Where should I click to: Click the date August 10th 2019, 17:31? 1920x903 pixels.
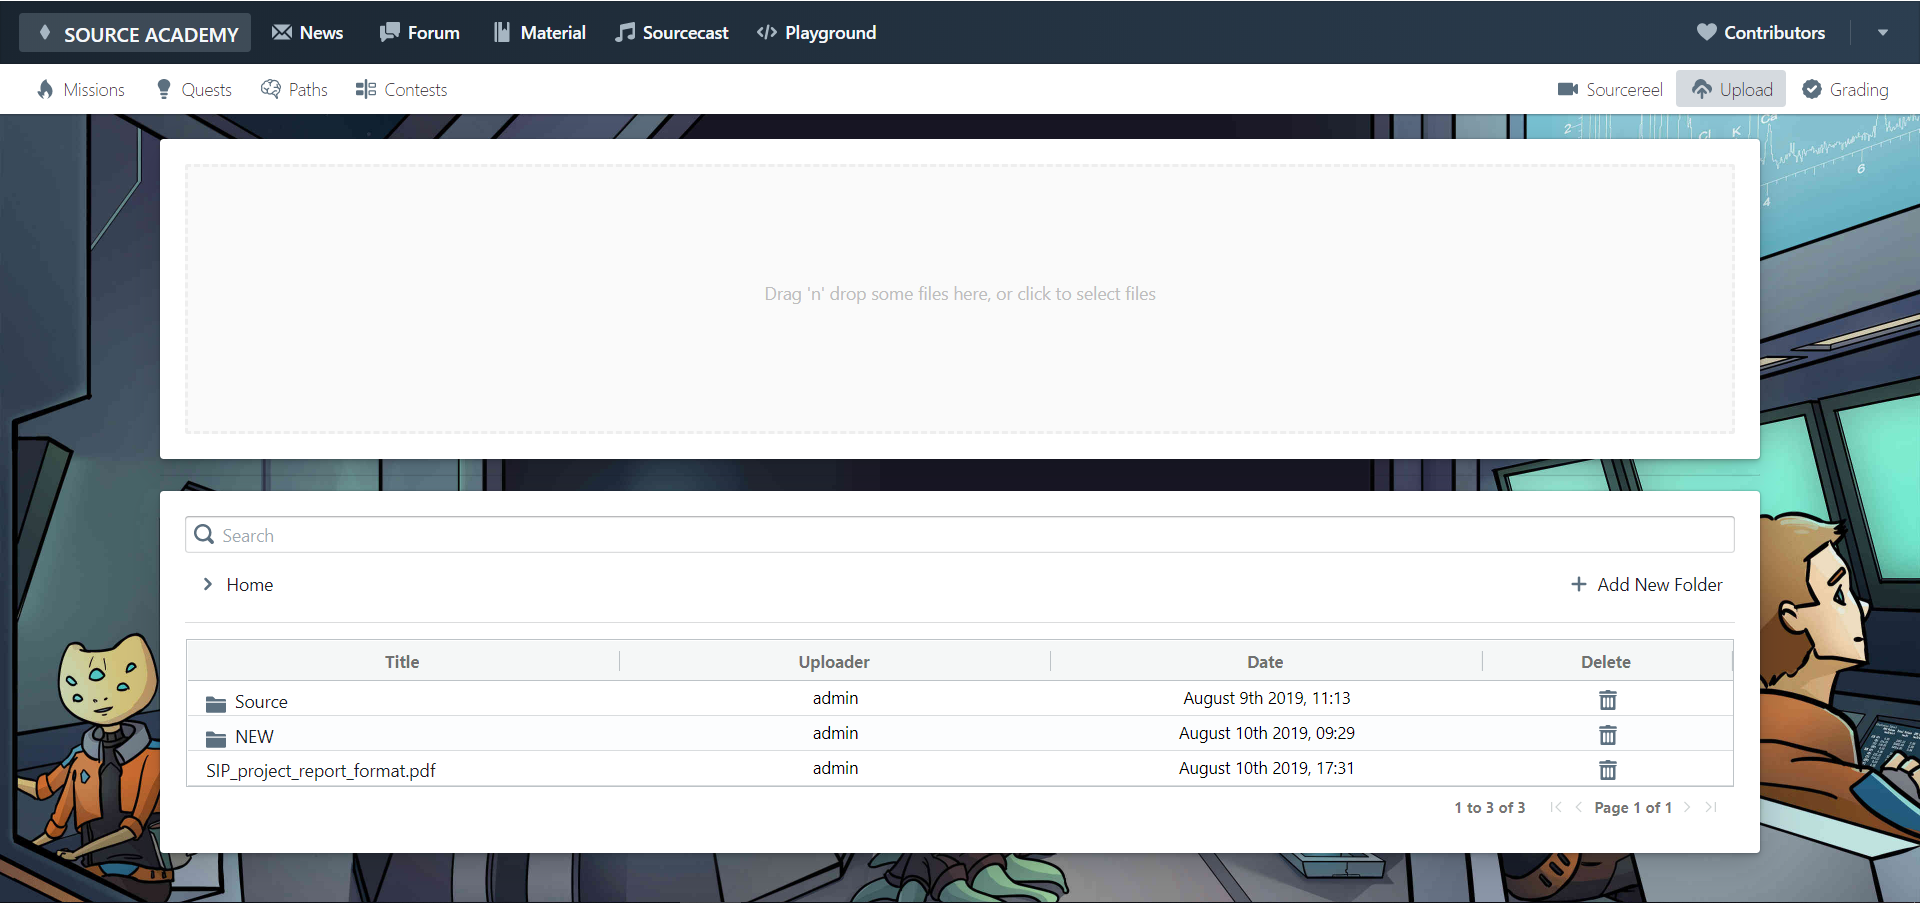pos(1266,768)
